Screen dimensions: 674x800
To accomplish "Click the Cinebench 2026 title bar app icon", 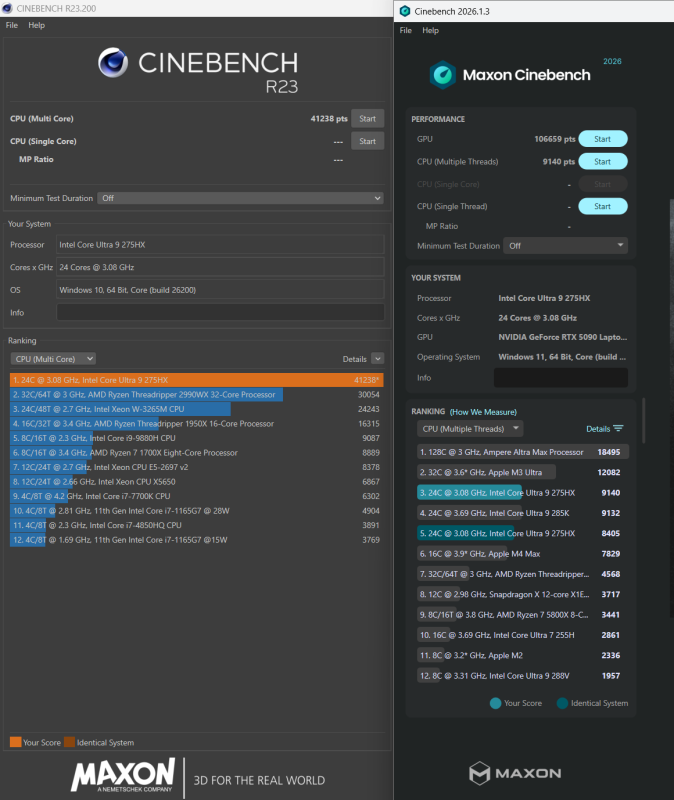I will (405, 11).
